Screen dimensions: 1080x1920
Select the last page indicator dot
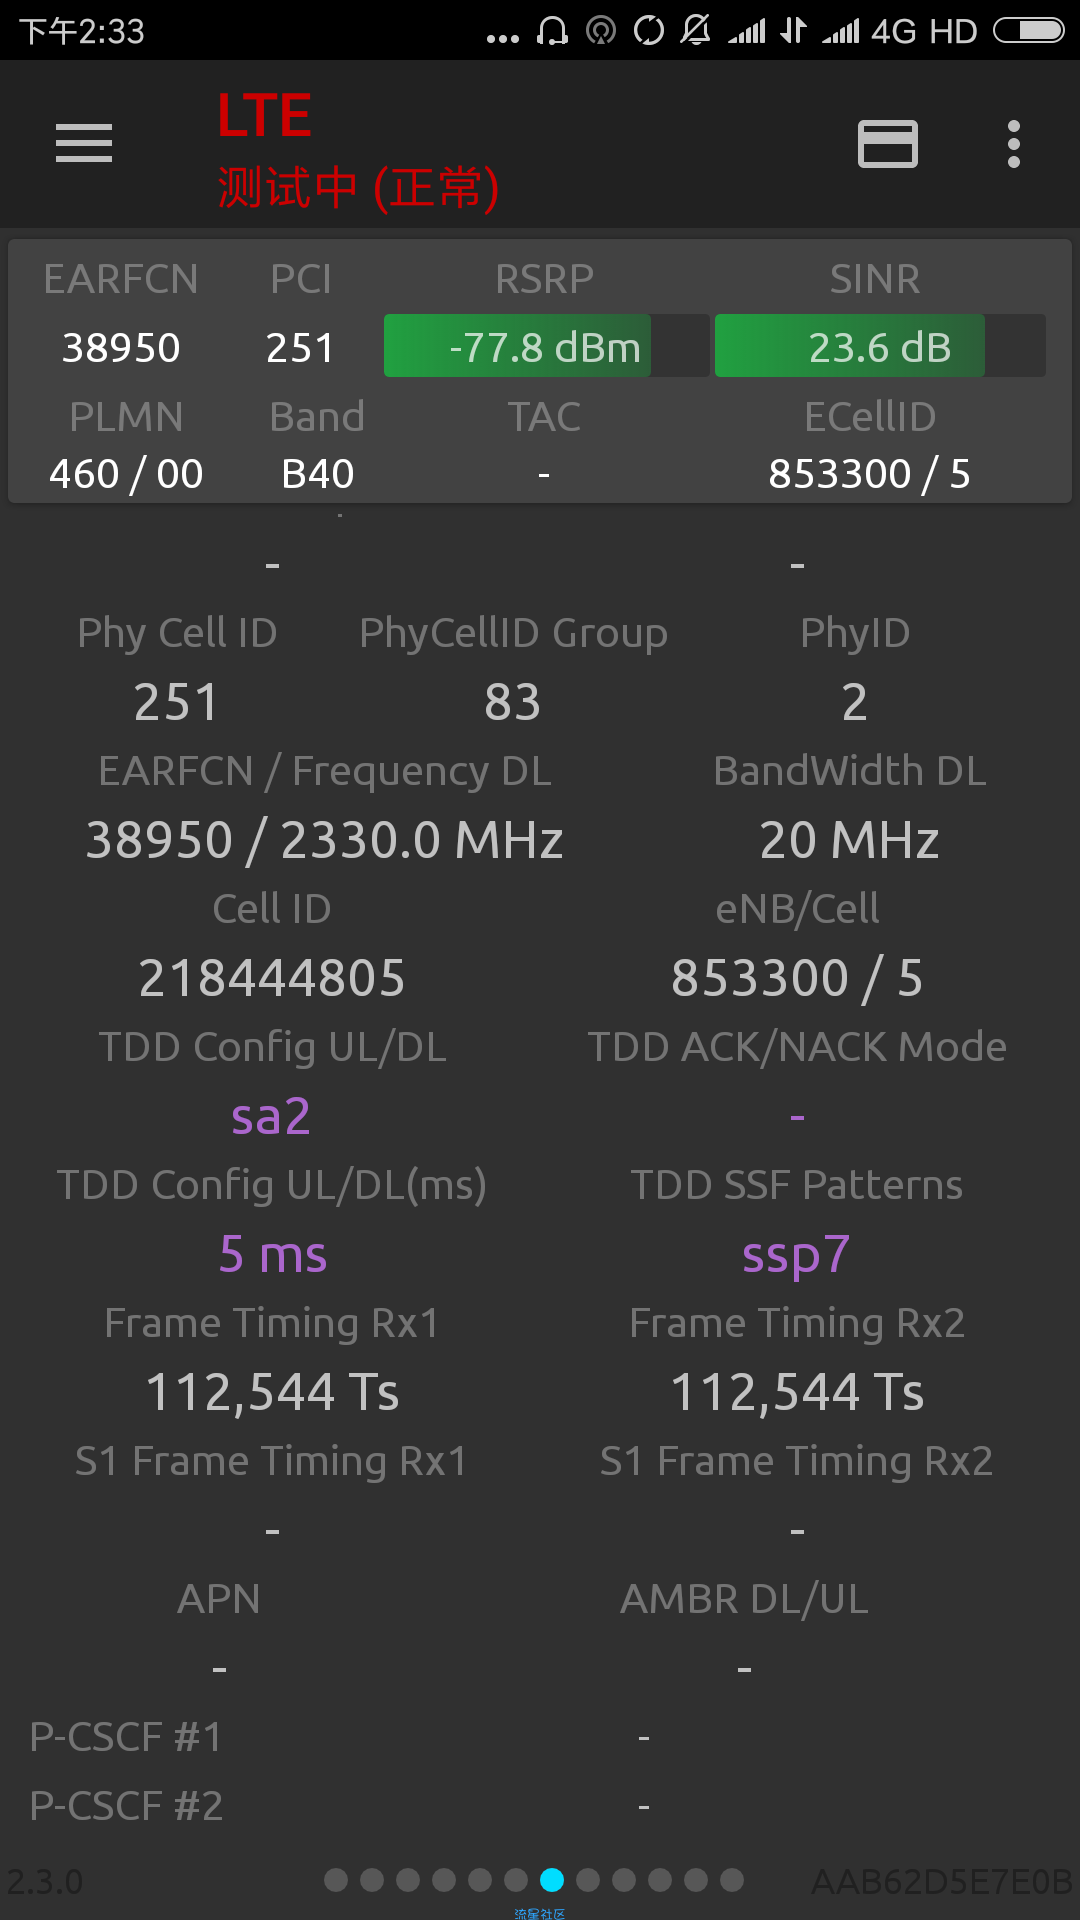(732, 1880)
